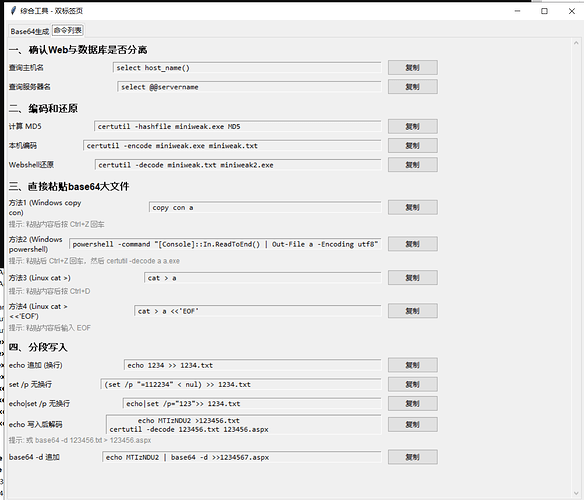
Task: Click the multi-line echo MTIzNDU2 text box
Action: [244, 425]
